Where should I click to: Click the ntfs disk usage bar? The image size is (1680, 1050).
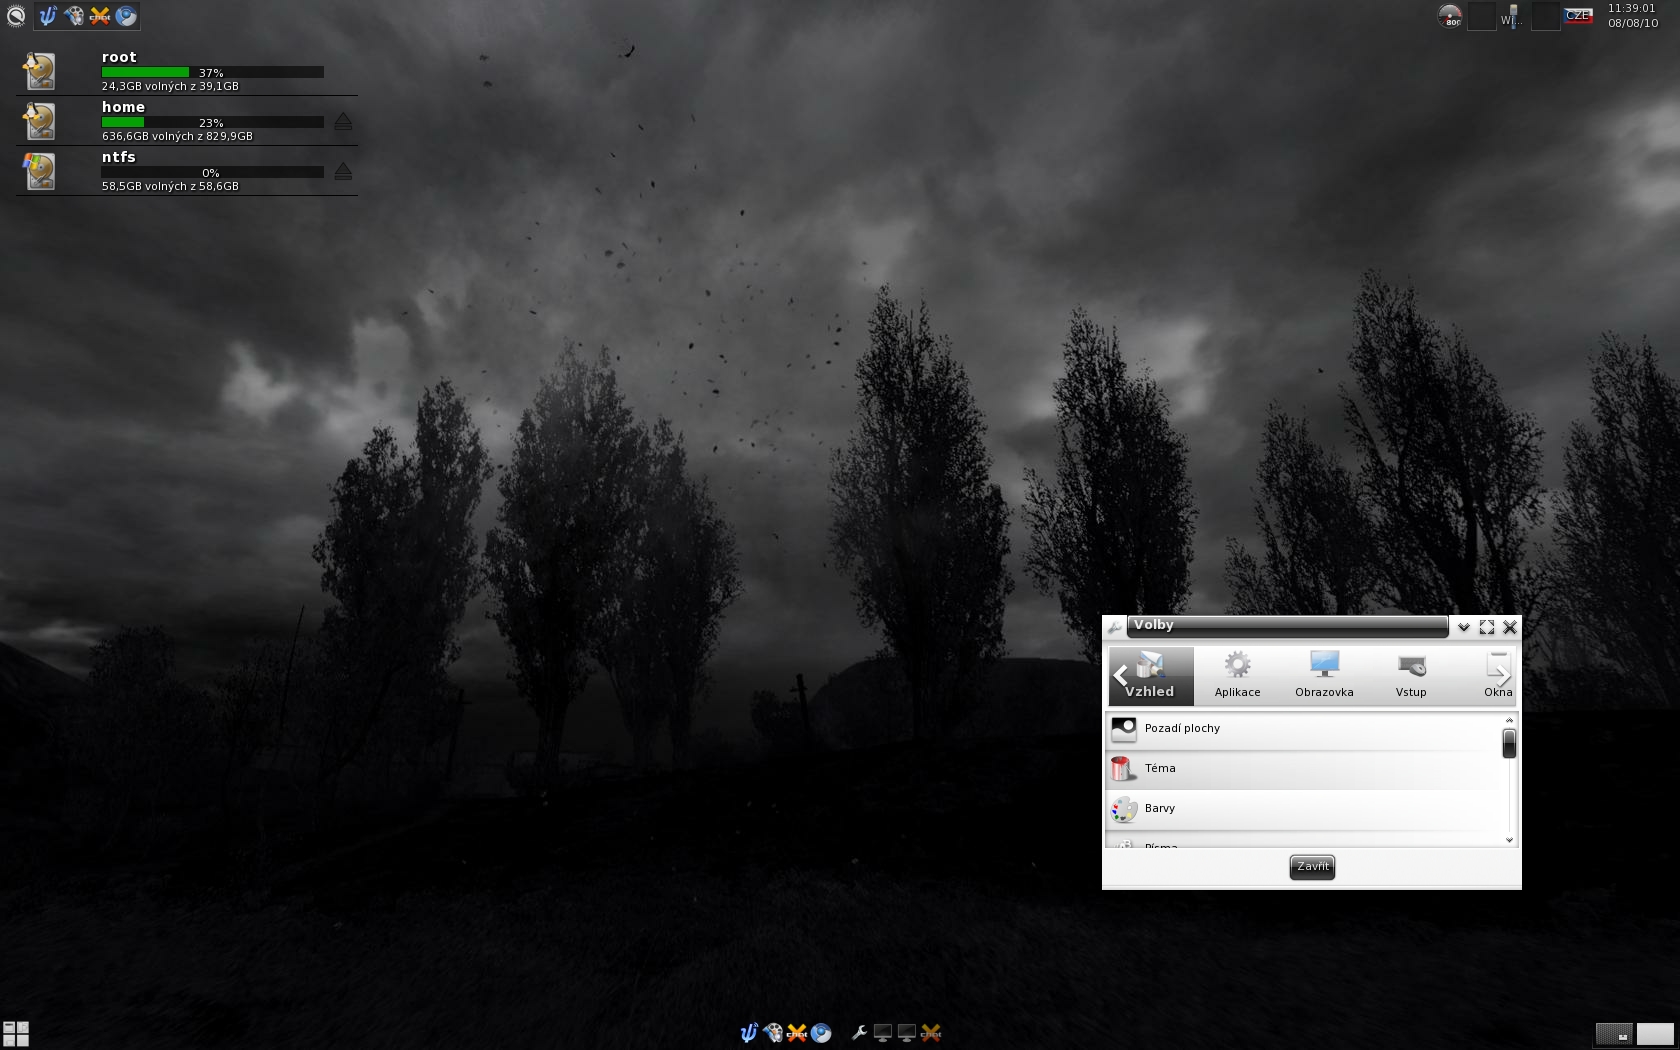(212, 172)
